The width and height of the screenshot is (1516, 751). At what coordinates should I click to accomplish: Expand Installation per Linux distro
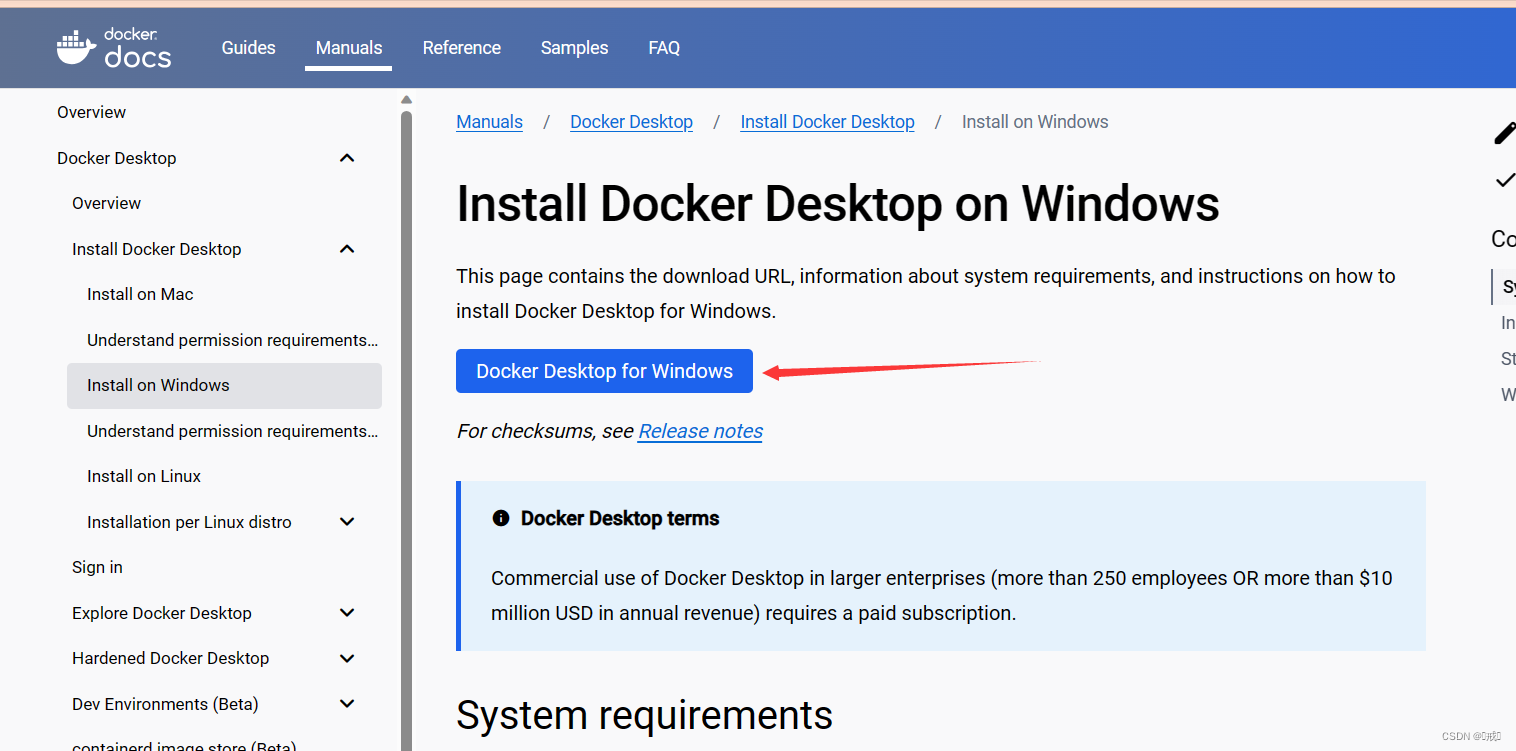point(347,522)
